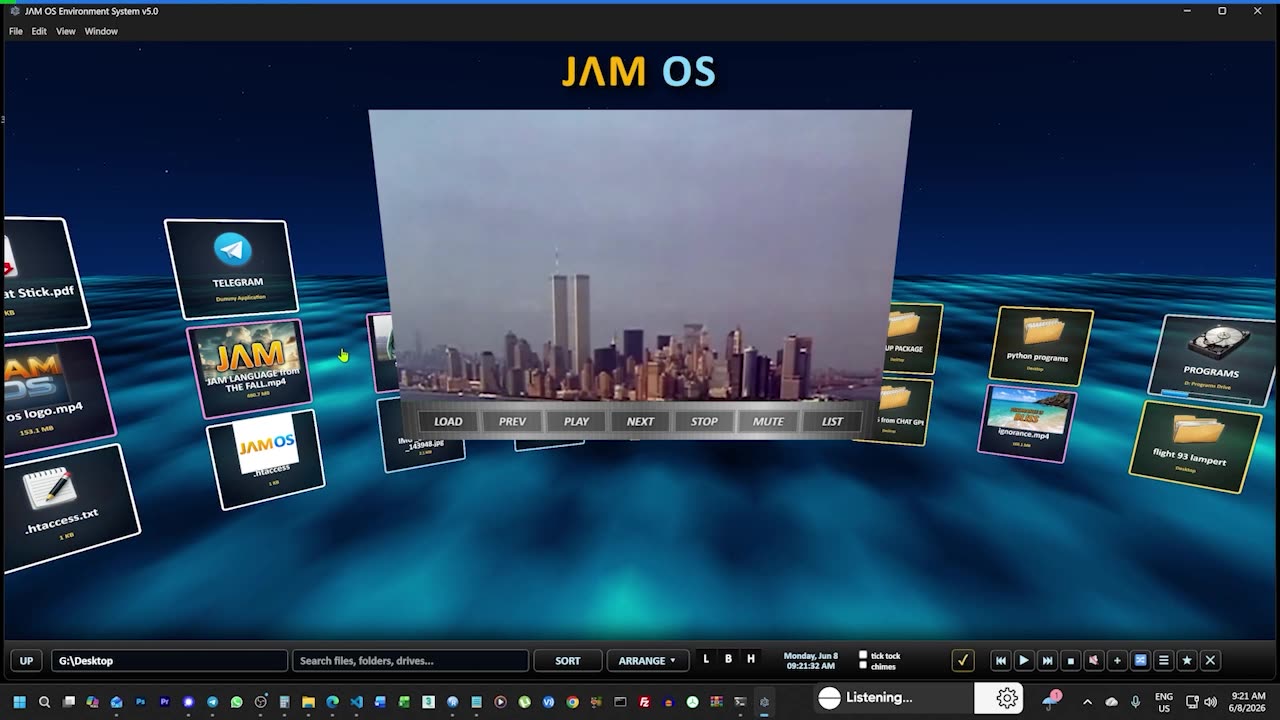1280x720 pixels.
Task: Open the playlist lines icon
Action: (x=1163, y=661)
